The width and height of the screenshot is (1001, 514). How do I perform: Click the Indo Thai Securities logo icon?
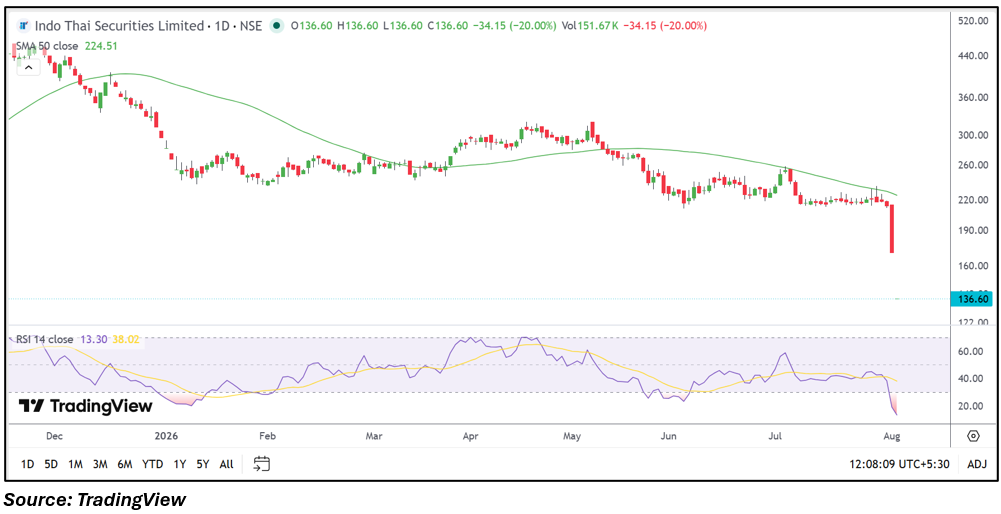click(x=24, y=26)
